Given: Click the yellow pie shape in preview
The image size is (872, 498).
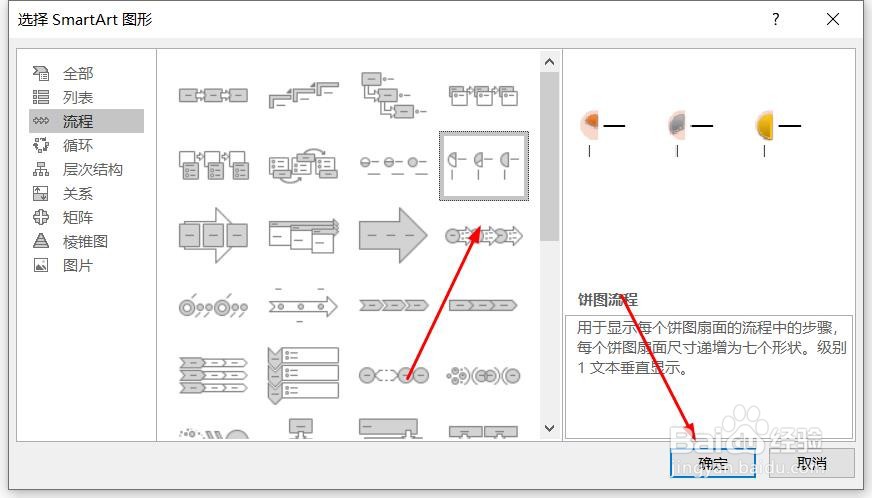Looking at the screenshot, I should pyautogui.click(x=765, y=125).
